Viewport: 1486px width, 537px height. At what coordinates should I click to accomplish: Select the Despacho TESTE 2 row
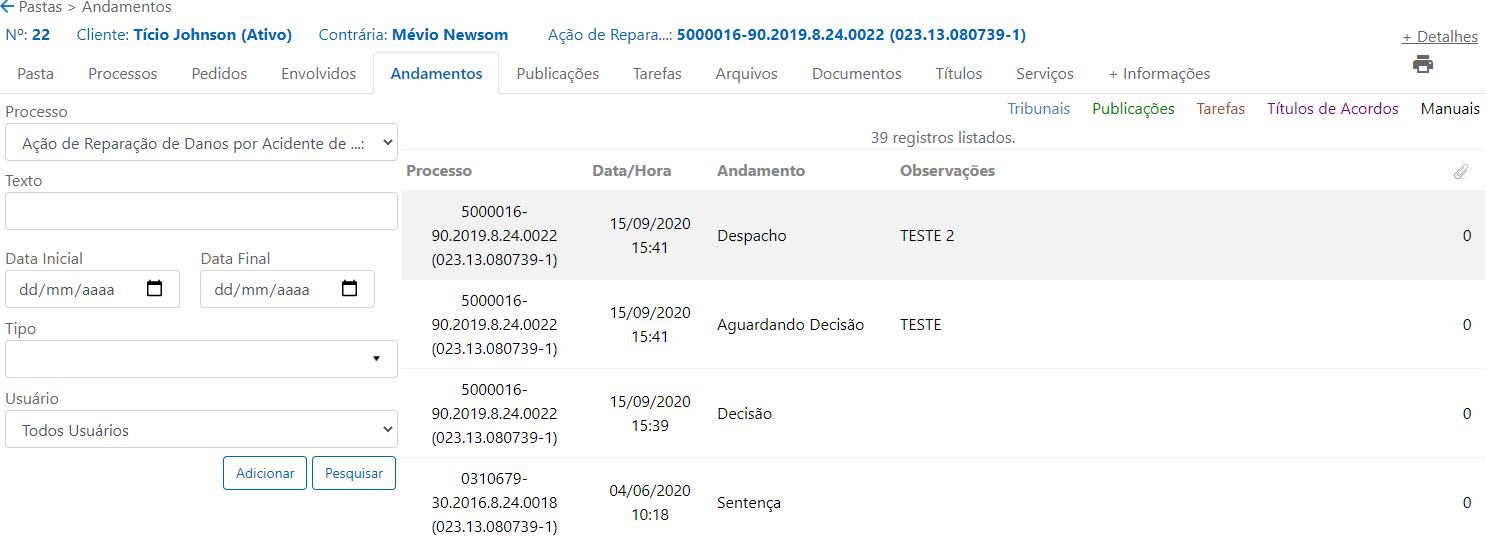pyautogui.click(x=942, y=235)
